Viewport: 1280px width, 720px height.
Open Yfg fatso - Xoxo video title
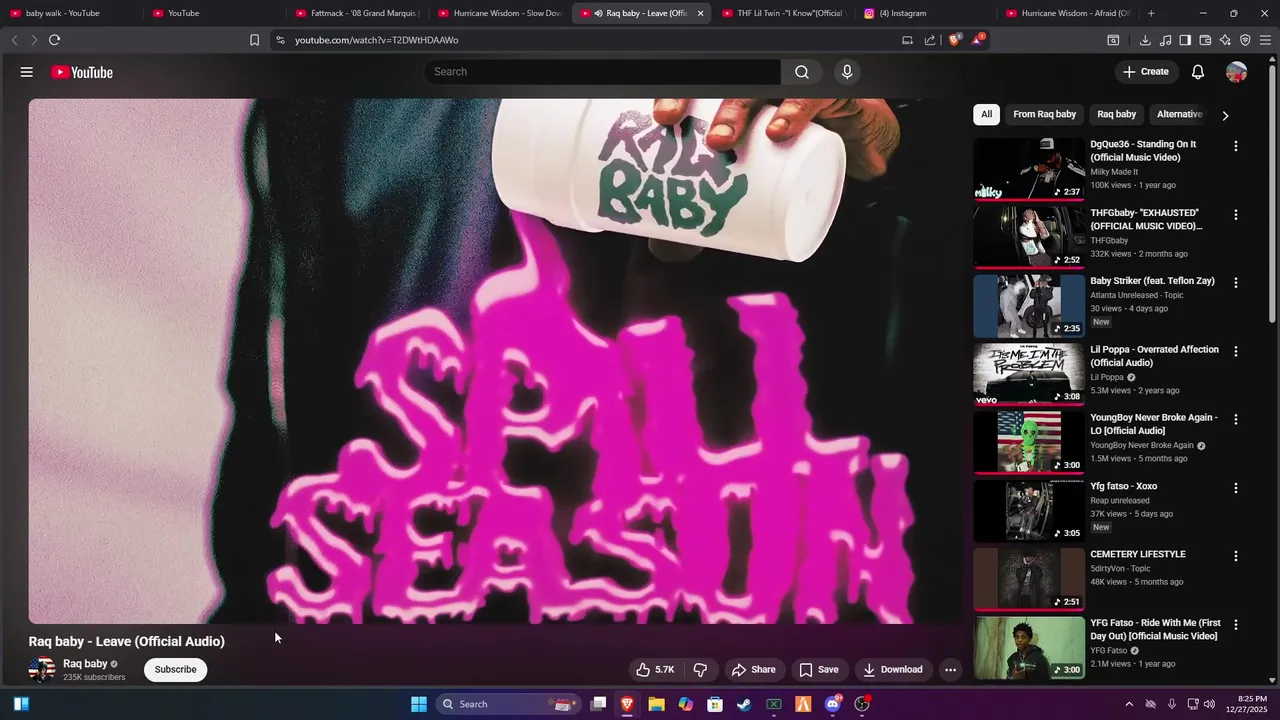click(x=1123, y=486)
